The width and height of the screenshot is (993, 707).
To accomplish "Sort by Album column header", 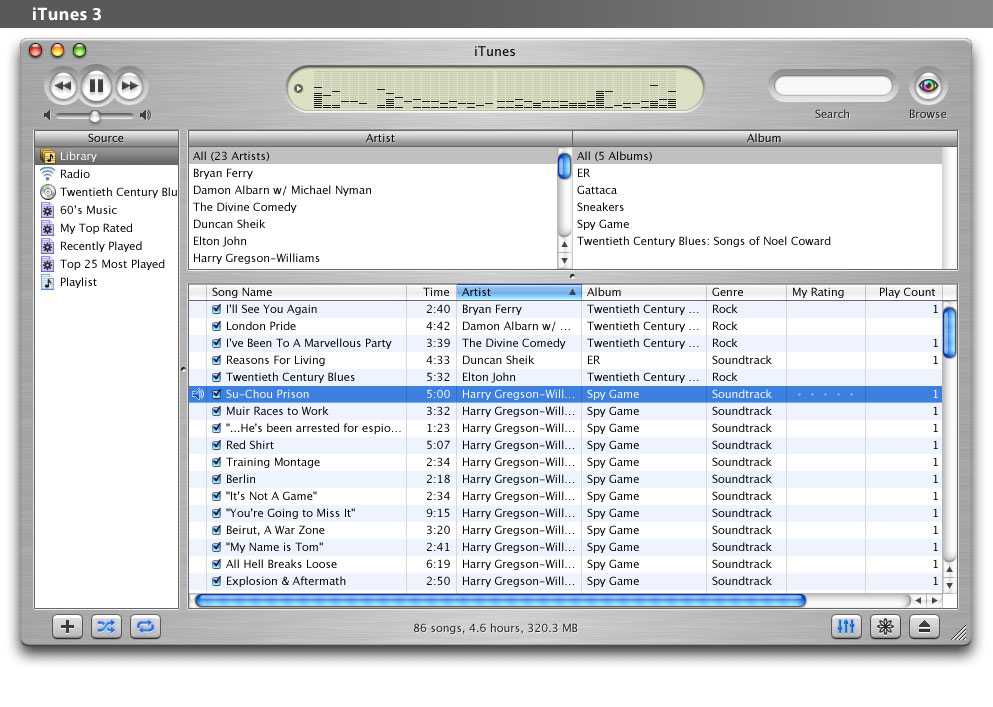I will (x=643, y=292).
